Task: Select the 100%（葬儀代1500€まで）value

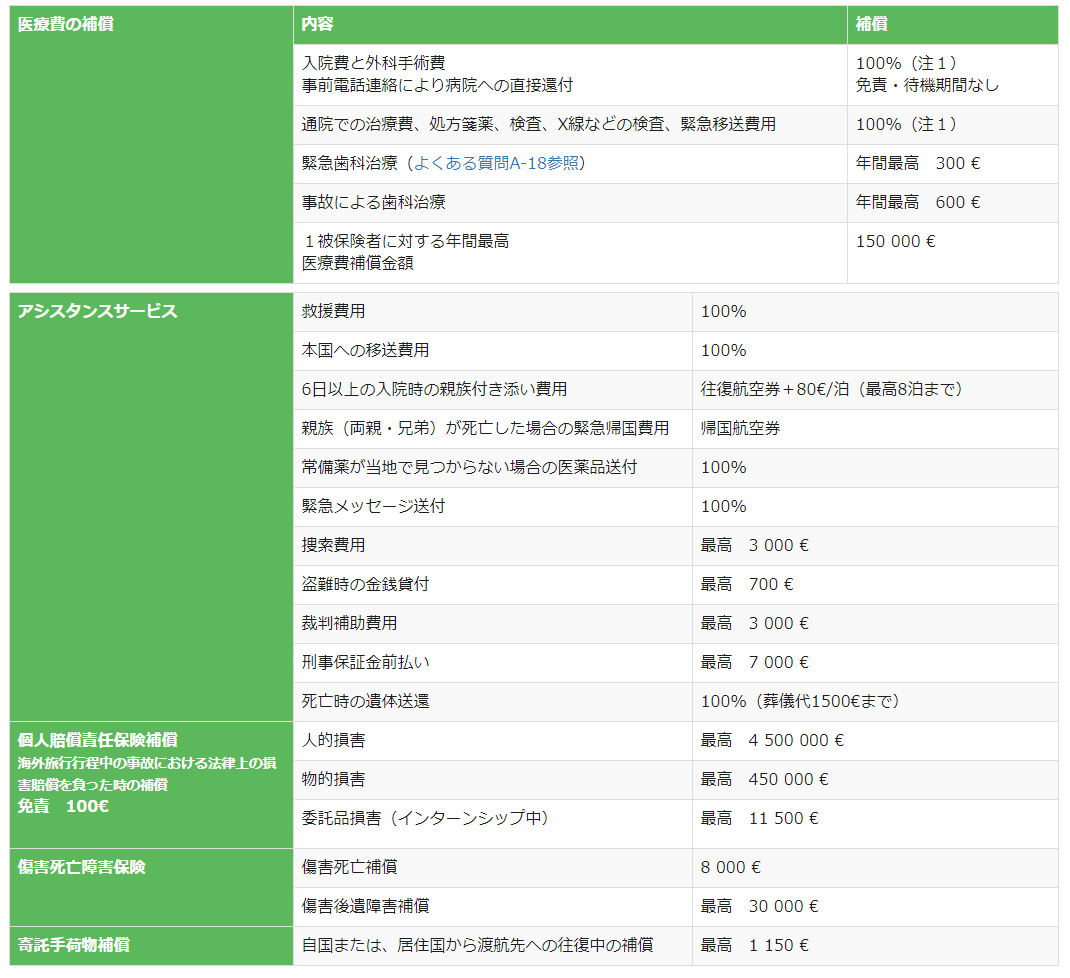Action: click(800, 700)
